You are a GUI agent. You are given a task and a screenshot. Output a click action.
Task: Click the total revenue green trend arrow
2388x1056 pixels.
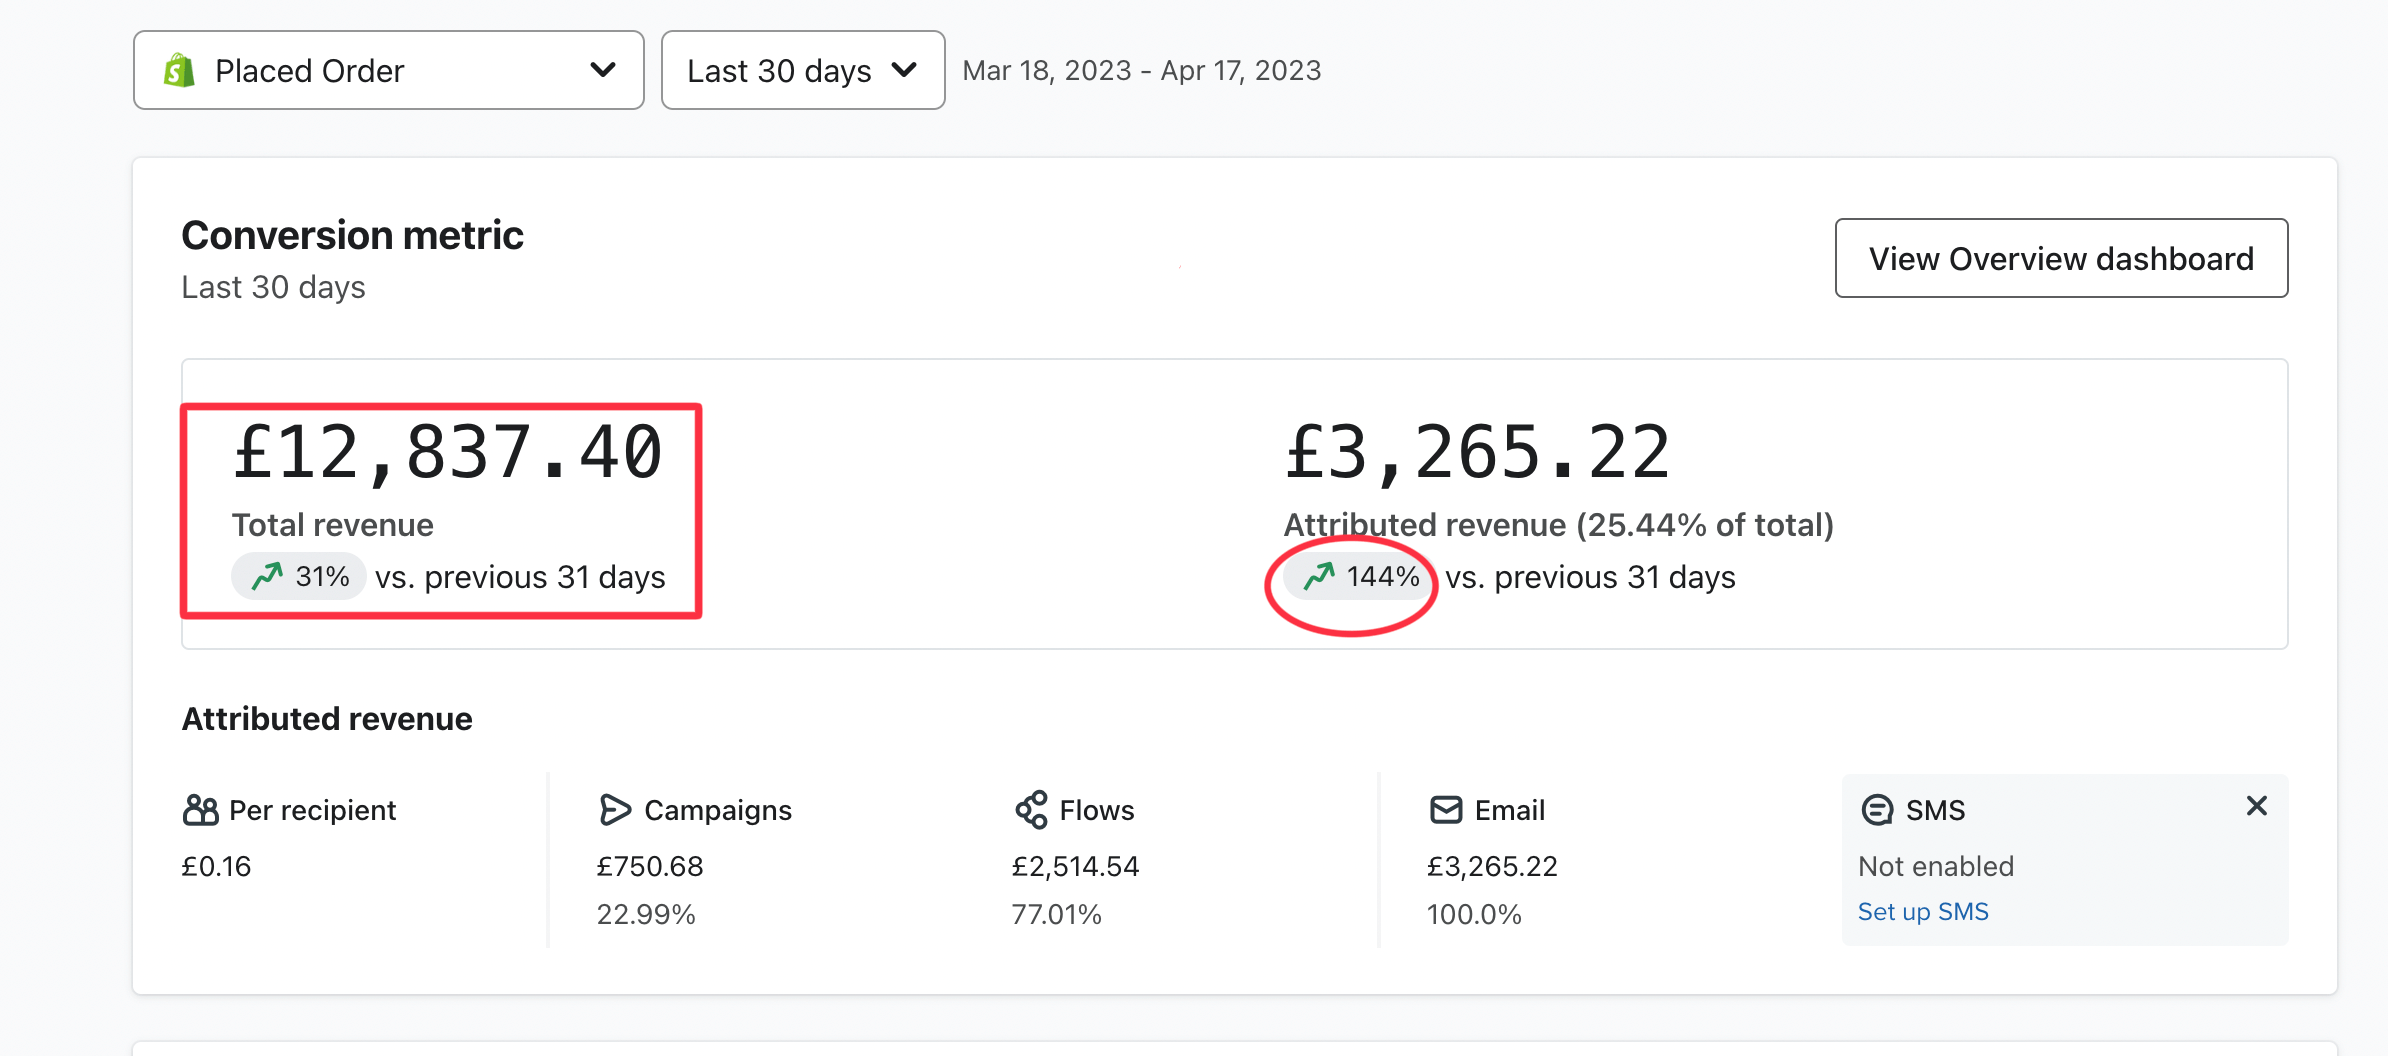coord(267,577)
